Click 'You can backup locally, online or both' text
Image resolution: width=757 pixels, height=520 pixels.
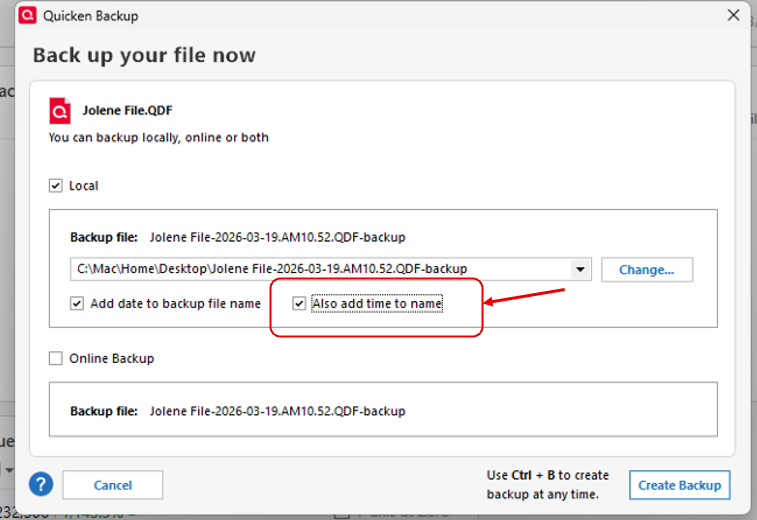159,138
